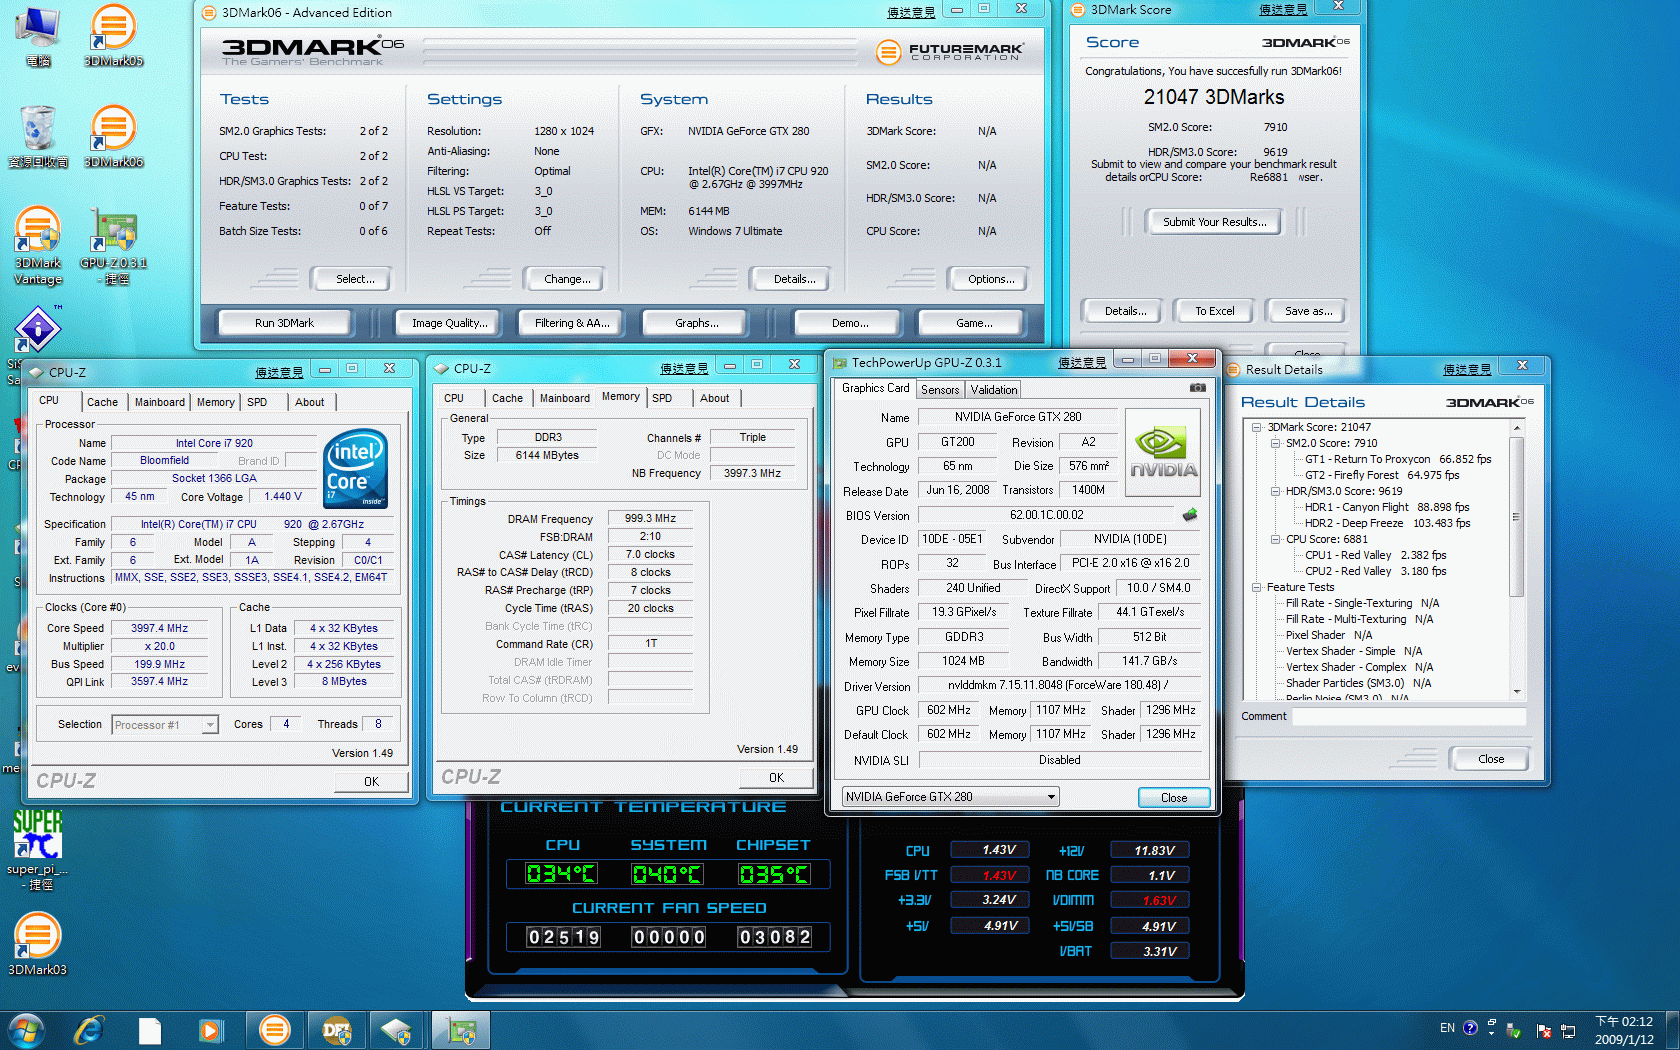1680x1050 pixels.
Task: Open the 3DMark Vantage desktop icon
Action: (38, 245)
